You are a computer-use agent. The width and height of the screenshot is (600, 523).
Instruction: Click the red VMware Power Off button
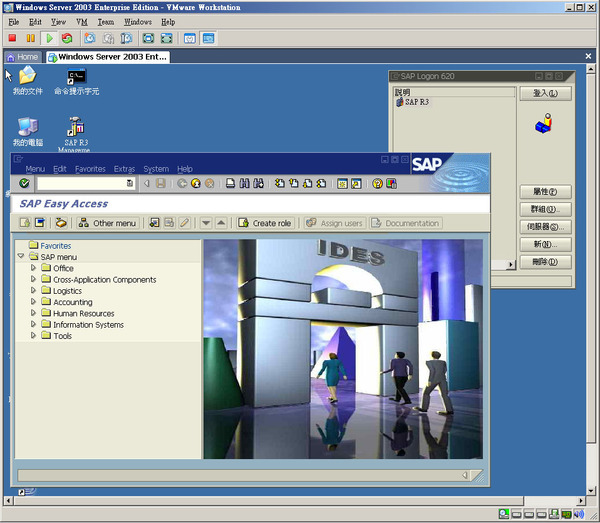click(x=12, y=38)
